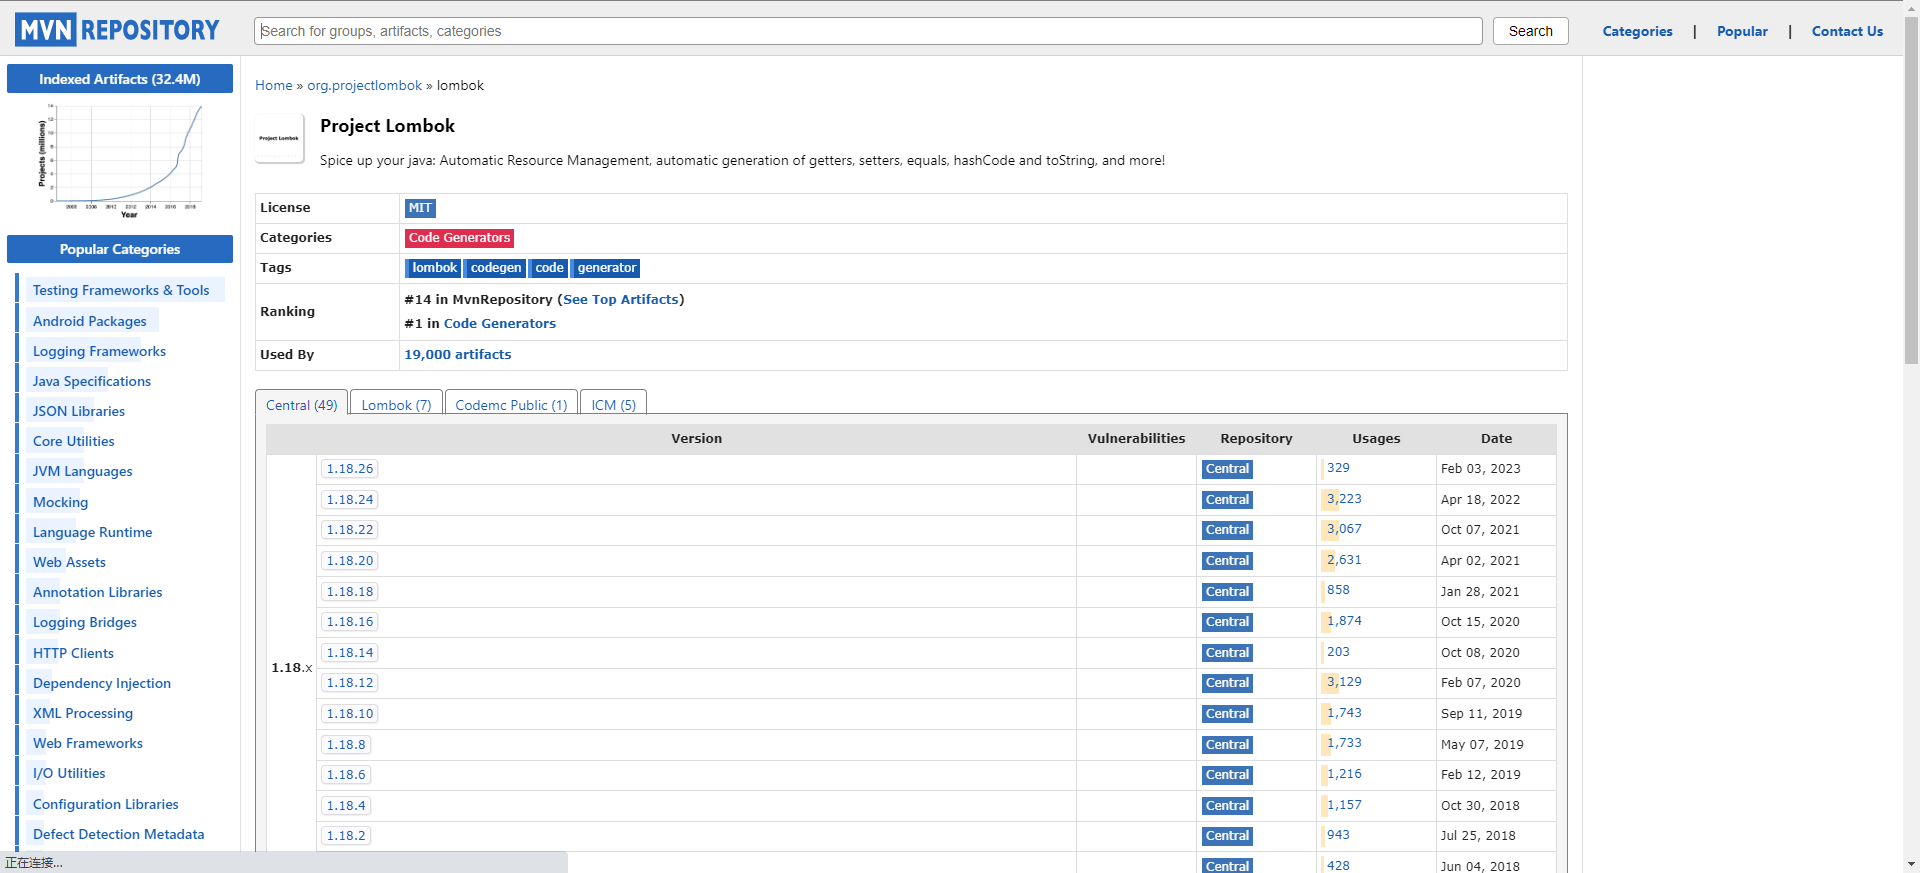Open version 1.18.18
The height and width of the screenshot is (873, 1920).
350,592
